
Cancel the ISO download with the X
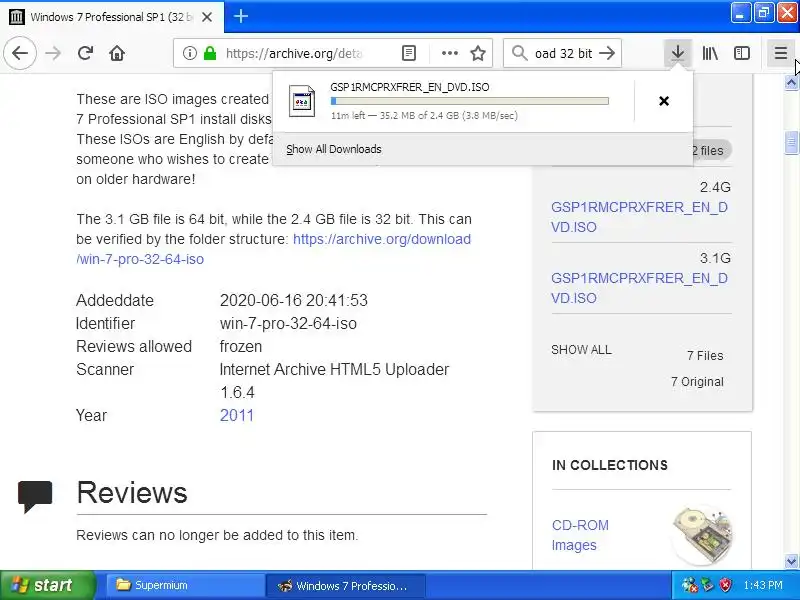coord(664,101)
